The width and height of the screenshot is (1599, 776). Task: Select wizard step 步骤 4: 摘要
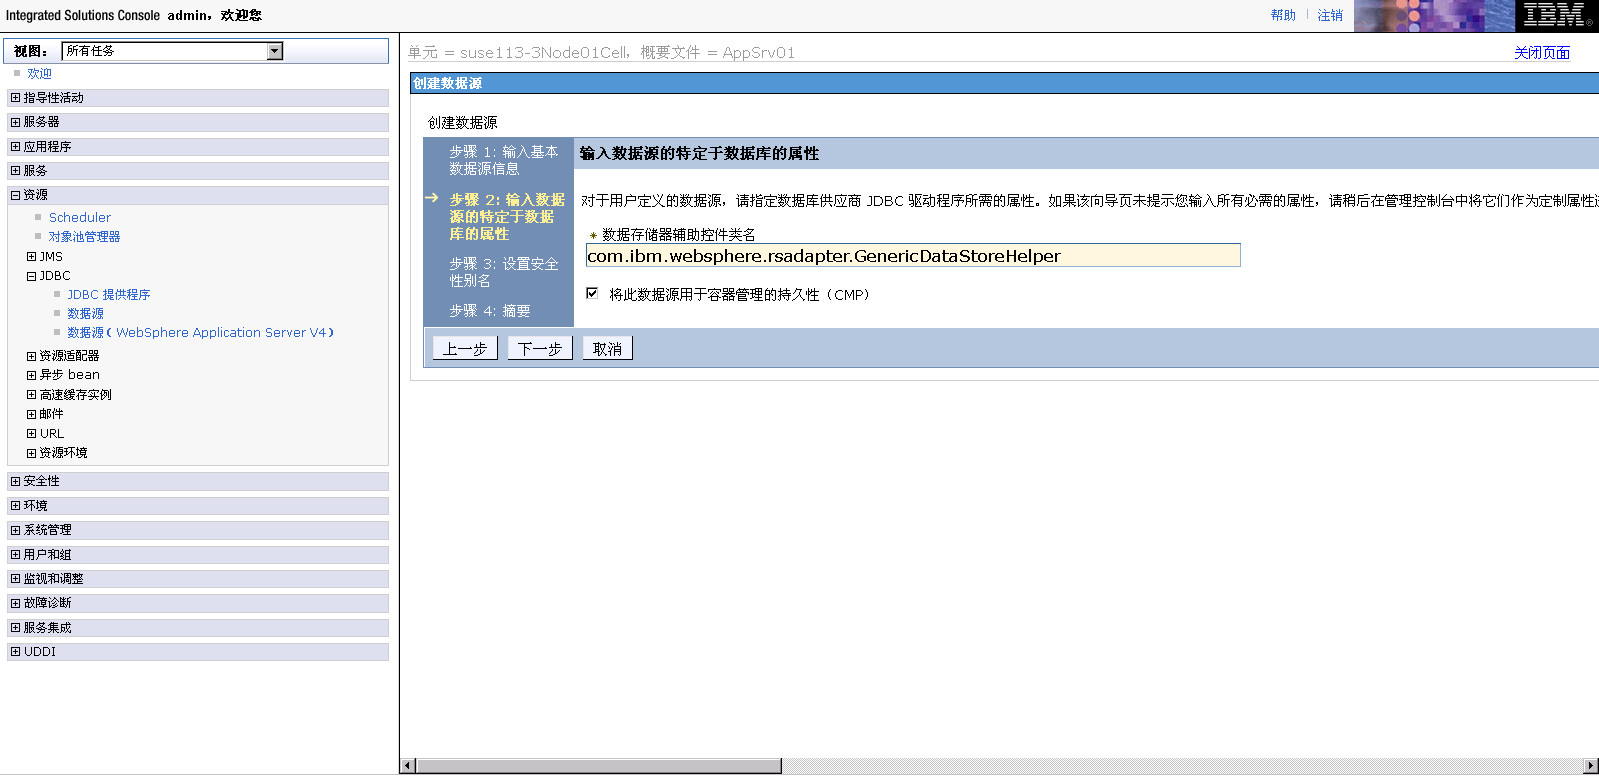coord(489,311)
